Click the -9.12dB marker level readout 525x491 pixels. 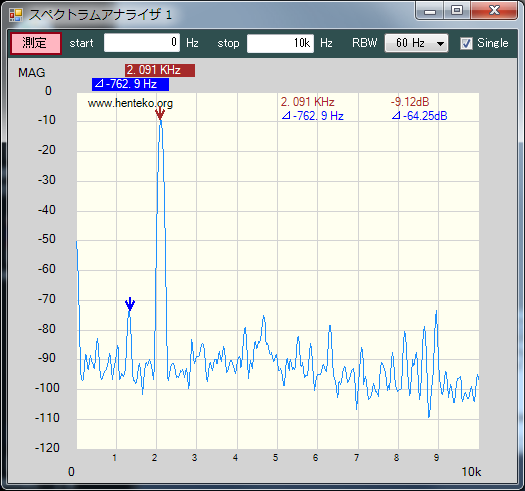(410, 102)
